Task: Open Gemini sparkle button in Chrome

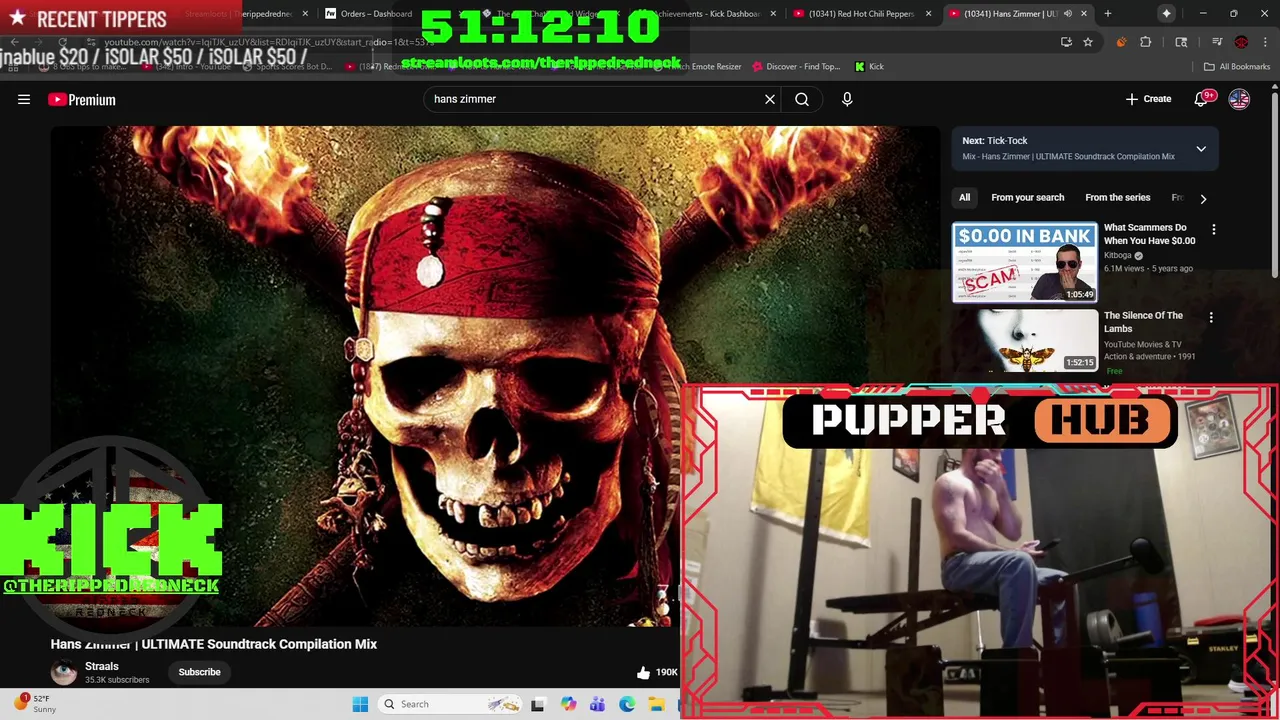Action: 1166,14
